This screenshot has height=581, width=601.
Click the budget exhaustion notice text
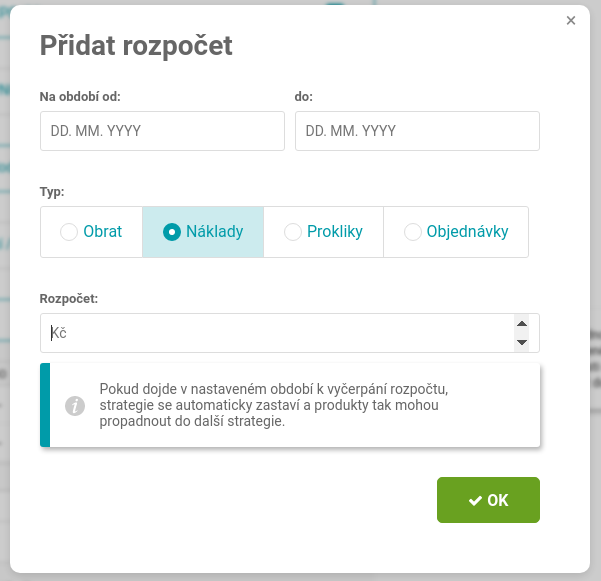274,405
